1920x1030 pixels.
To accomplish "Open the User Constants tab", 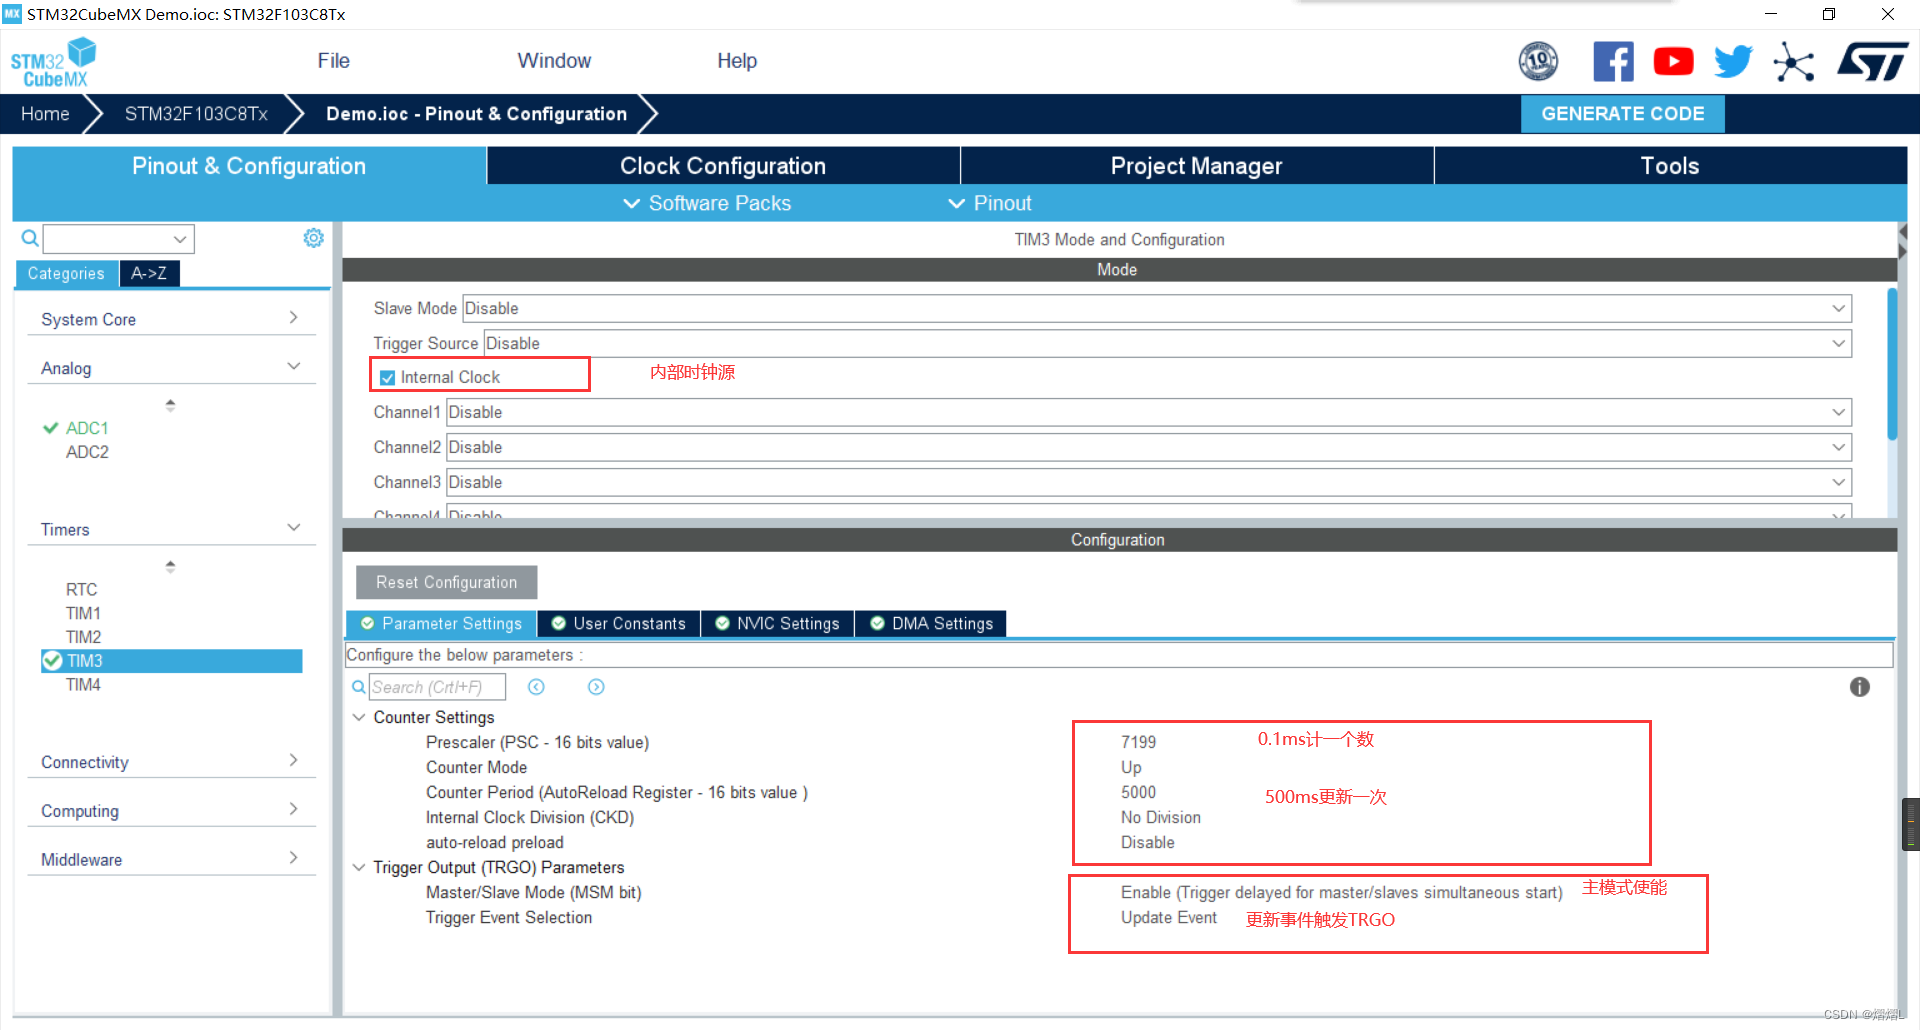I will tap(619, 624).
